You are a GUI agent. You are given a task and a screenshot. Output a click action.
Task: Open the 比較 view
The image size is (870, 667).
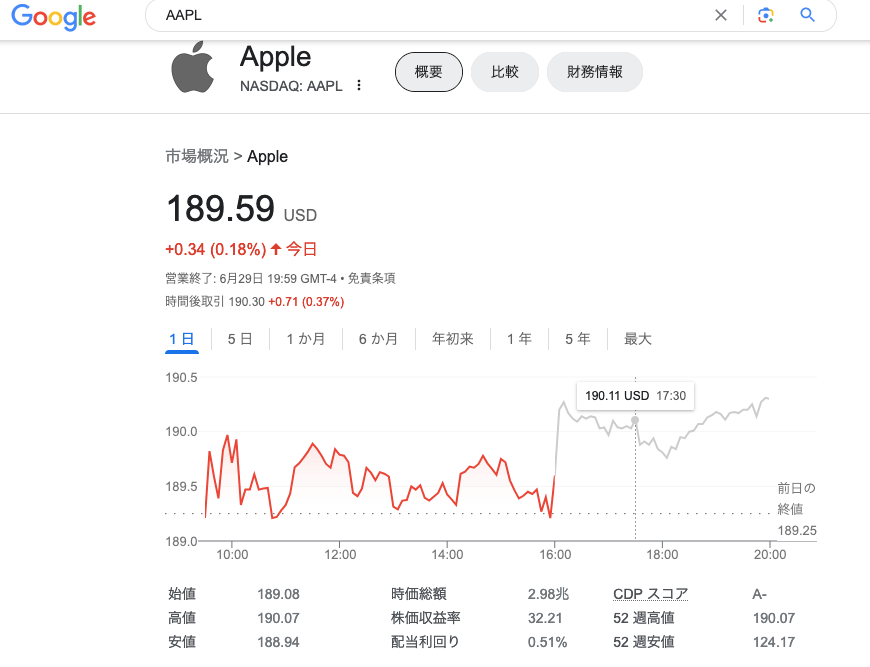[x=505, y=72]
